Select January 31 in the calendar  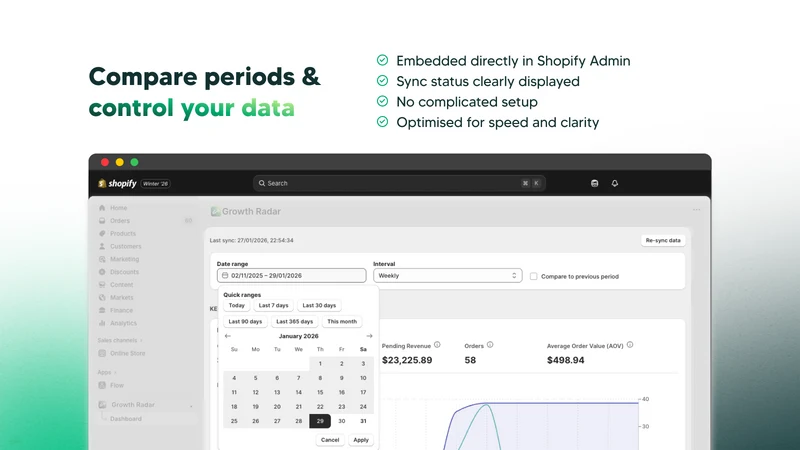[363, 421]
